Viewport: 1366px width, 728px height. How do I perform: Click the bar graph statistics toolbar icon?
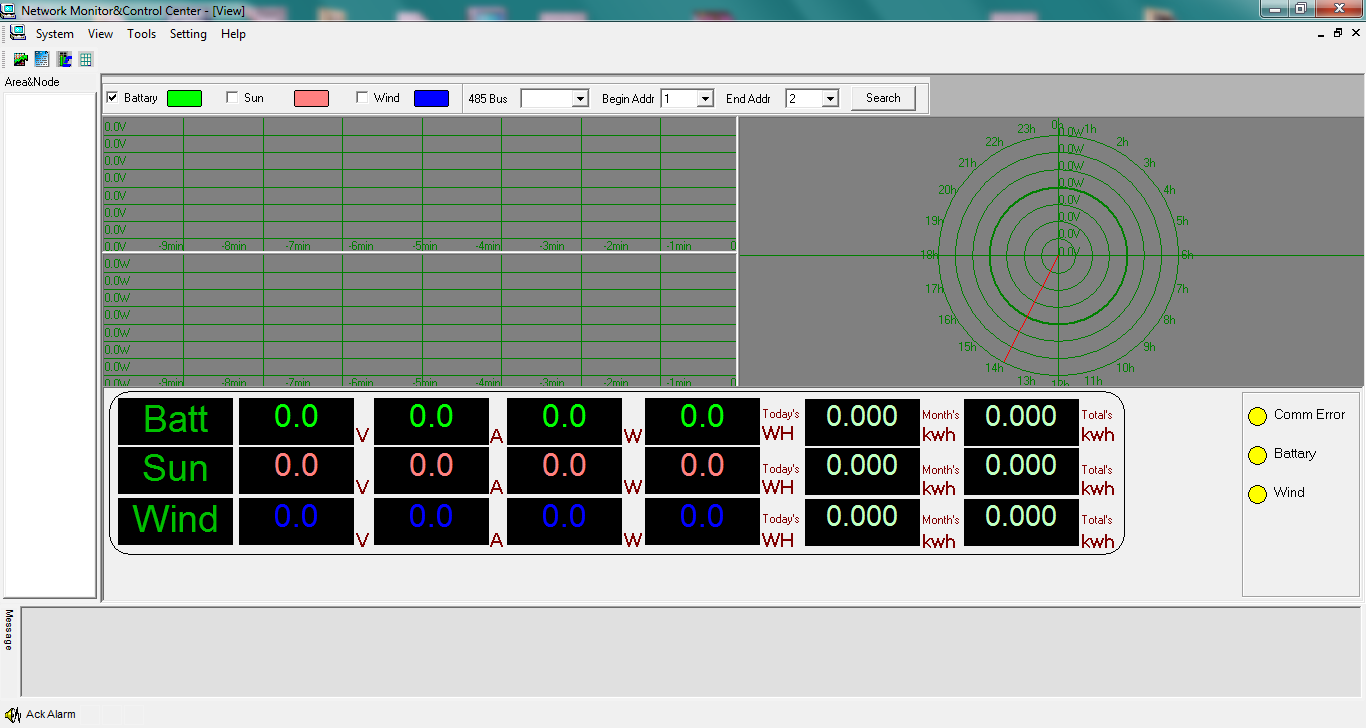[x=63, y=59]
